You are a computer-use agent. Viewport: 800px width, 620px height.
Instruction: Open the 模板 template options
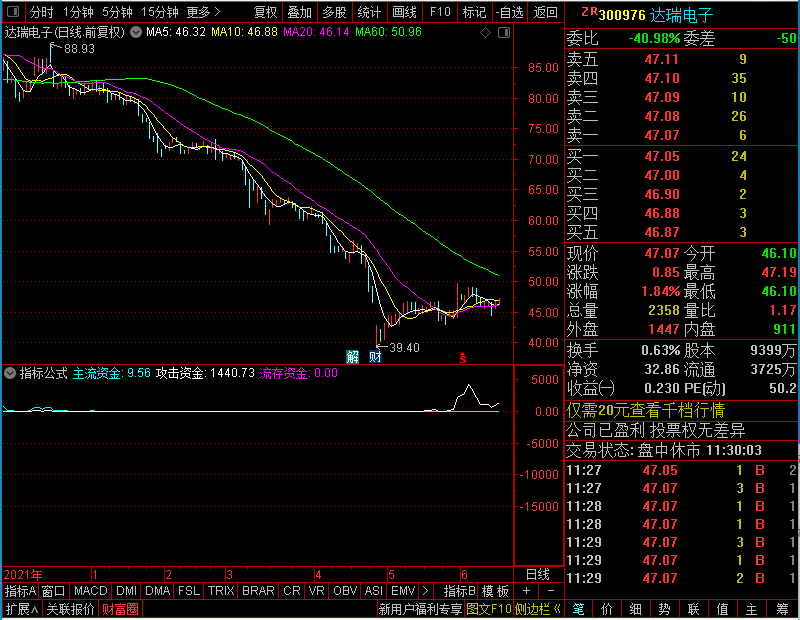tap(495, 591)
